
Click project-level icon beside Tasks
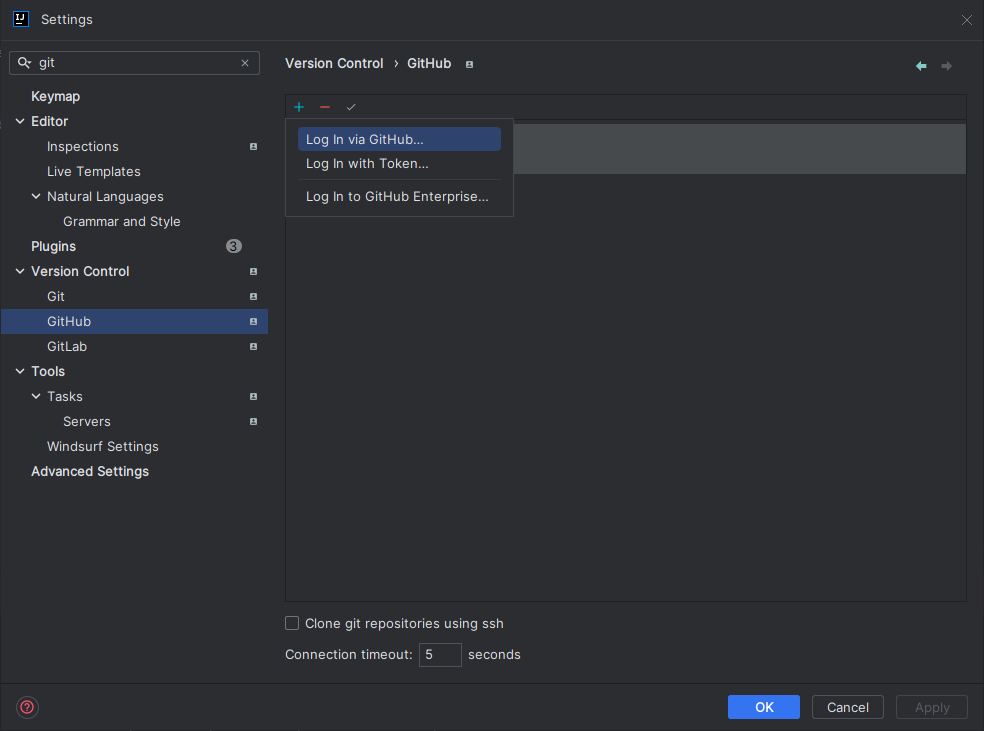coord(254,397)
